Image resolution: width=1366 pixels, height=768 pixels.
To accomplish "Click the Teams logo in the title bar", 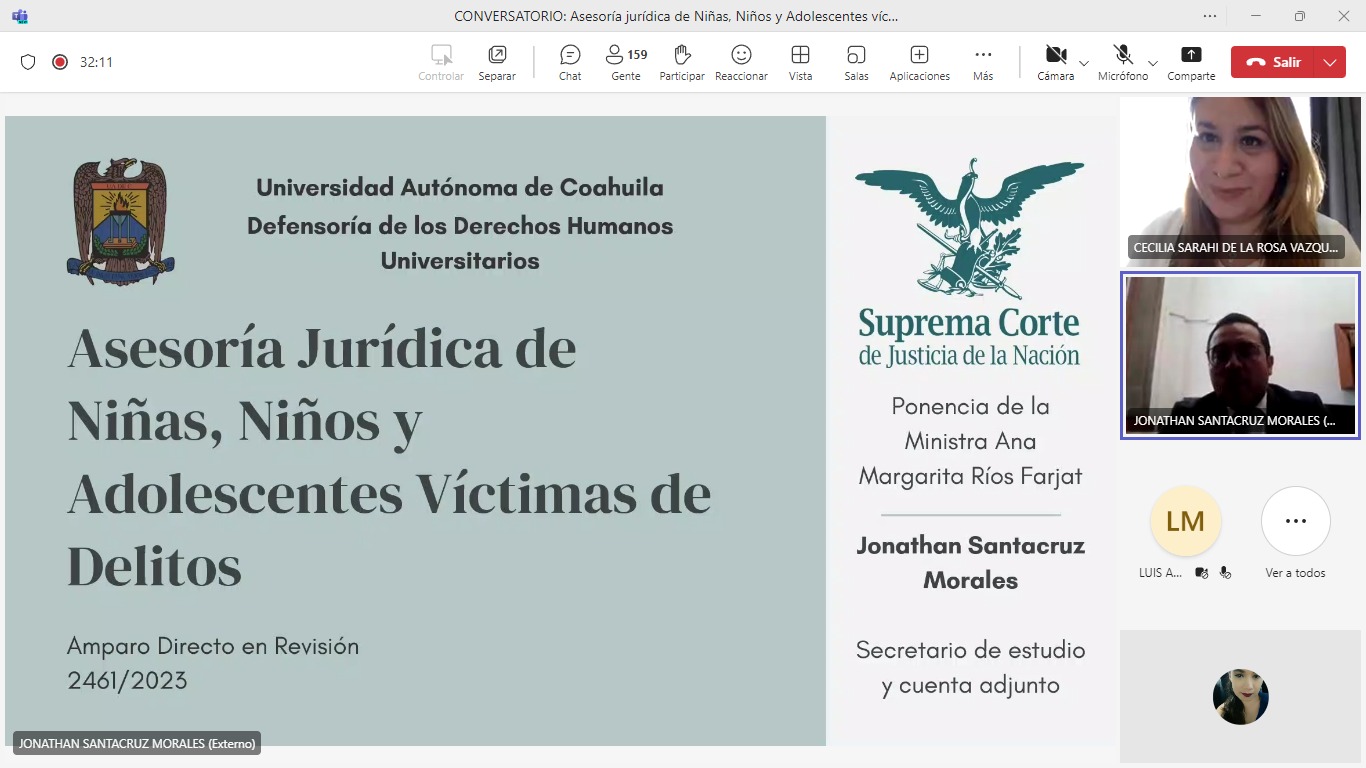I will click(x=20, y=16).
